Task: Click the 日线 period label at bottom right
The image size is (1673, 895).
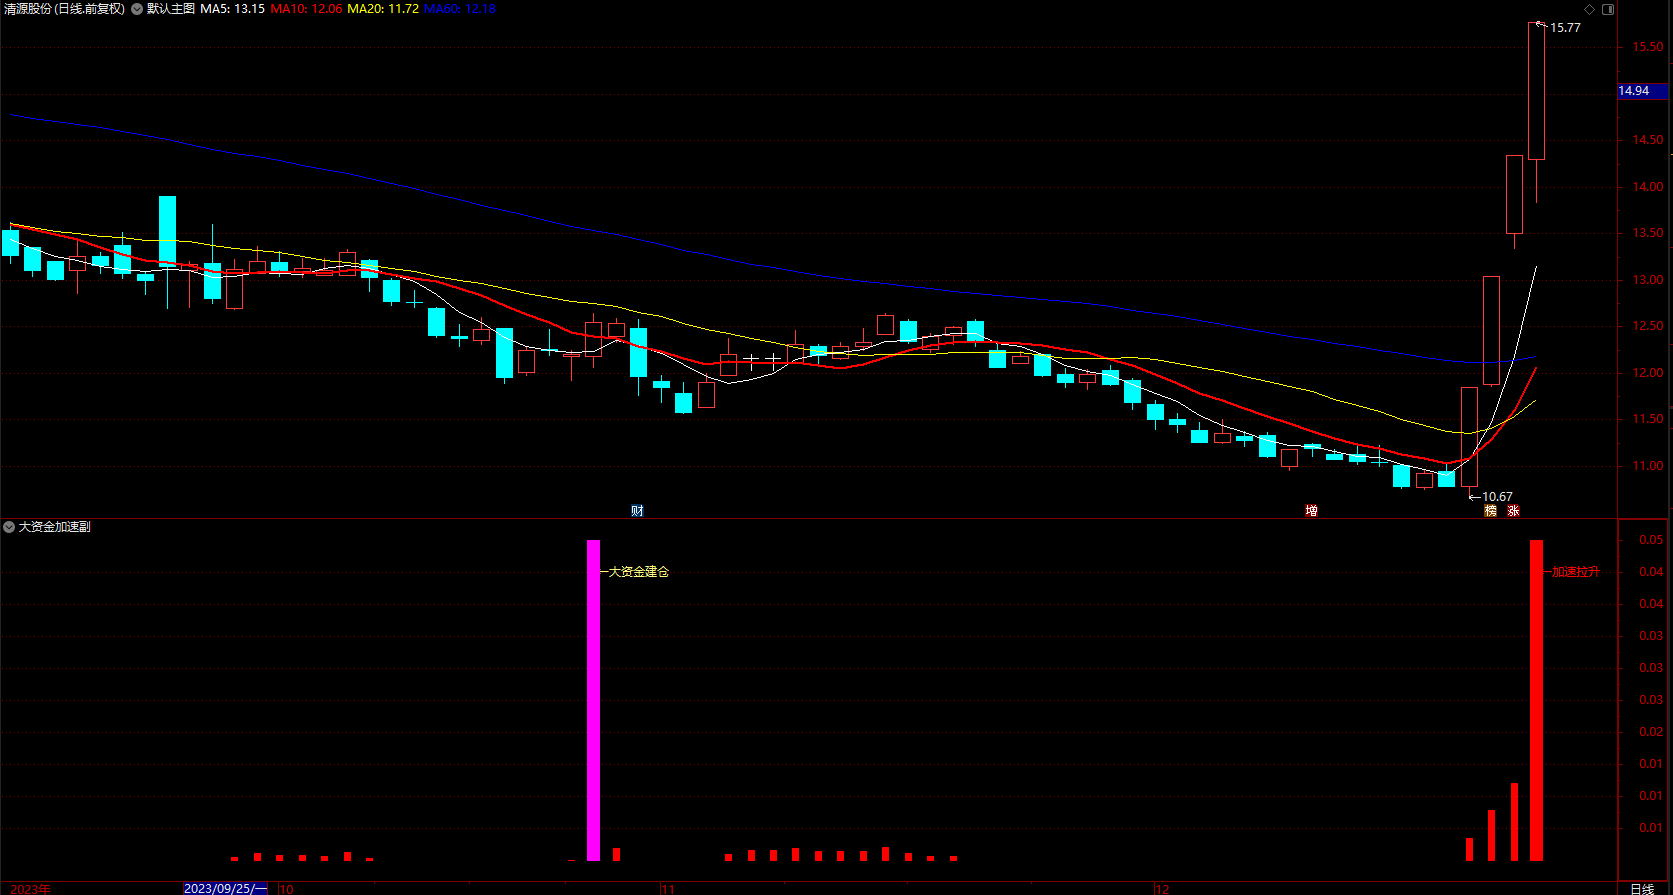Action: [x=1642, y=888]
